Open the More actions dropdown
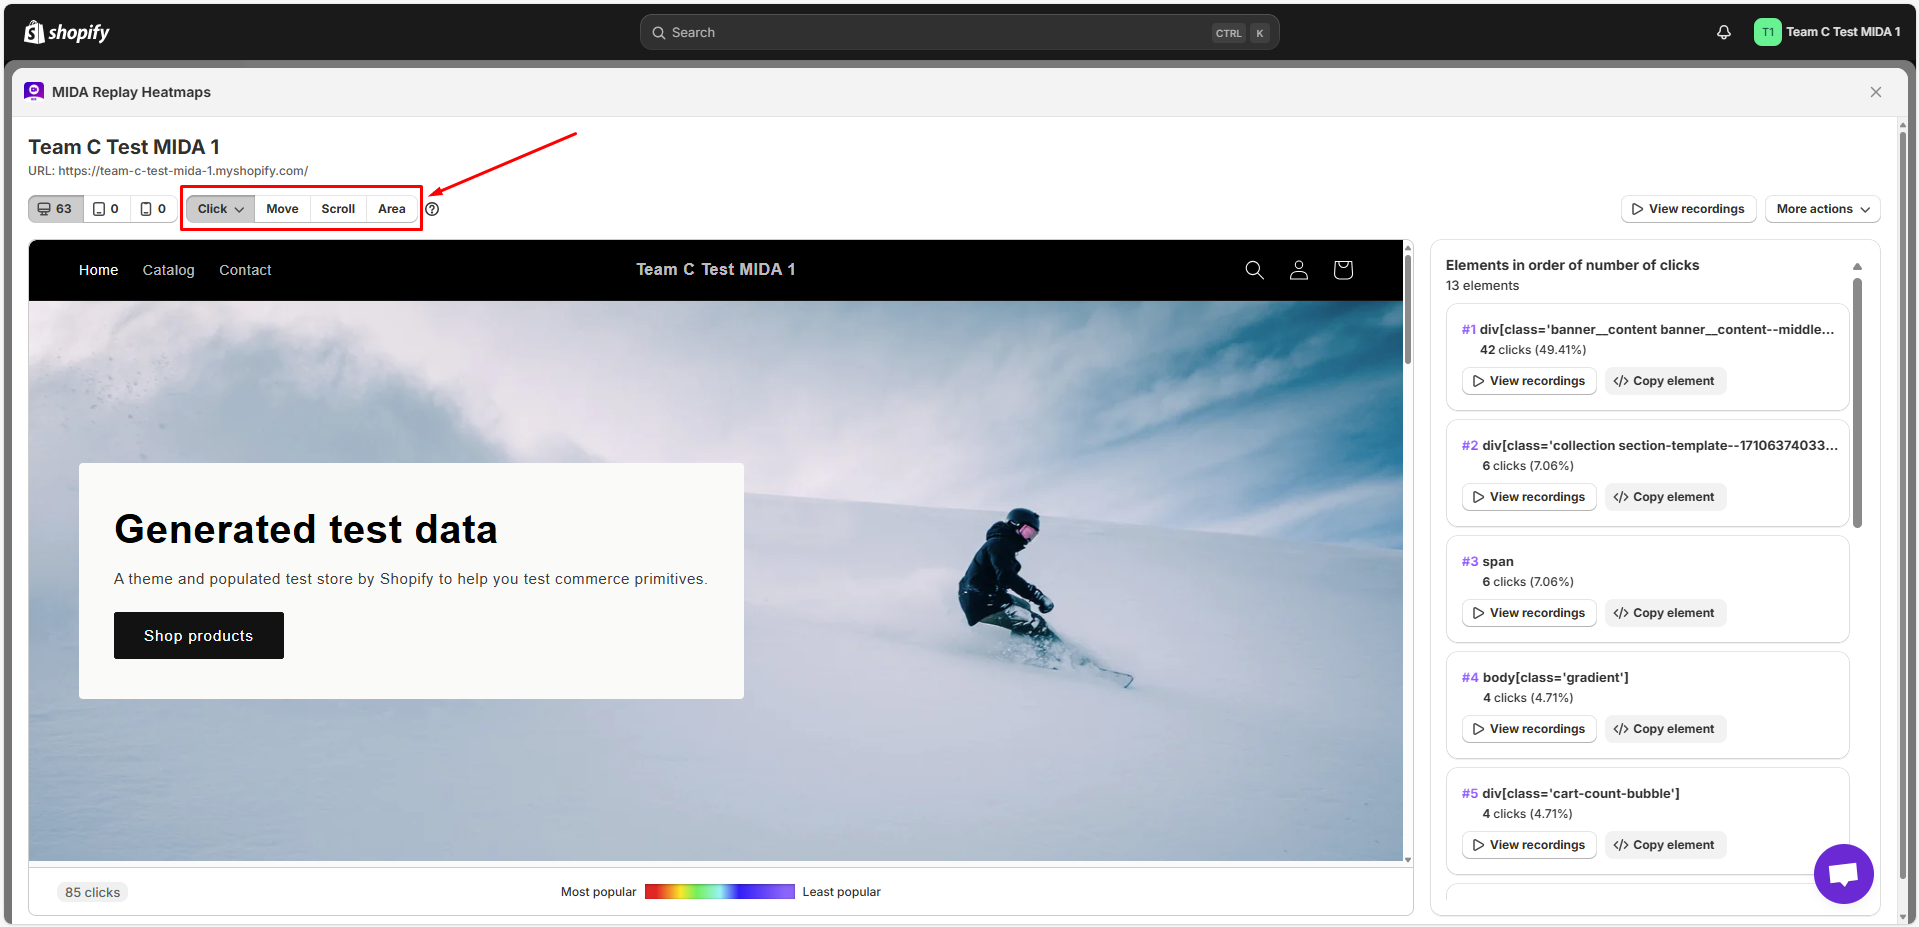 click(x=1822, y=209)
